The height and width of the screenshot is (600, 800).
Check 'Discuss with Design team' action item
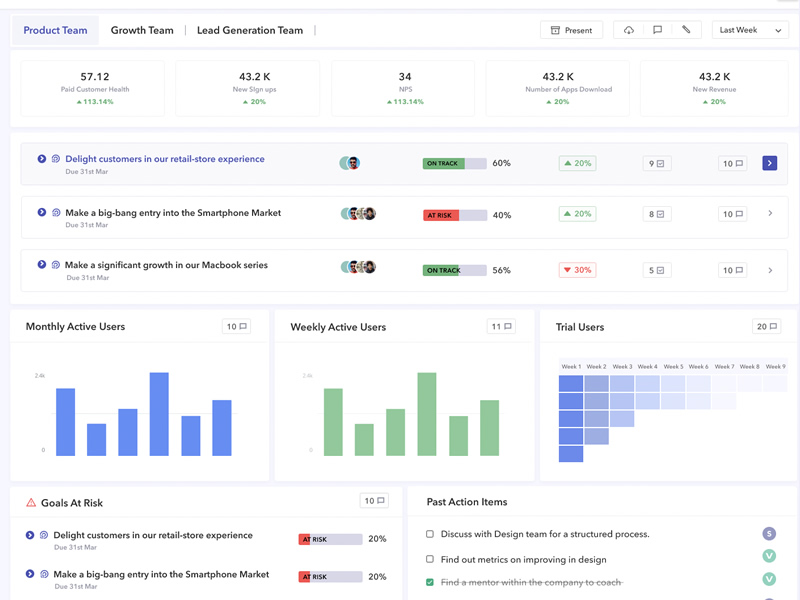click(430, 534)
